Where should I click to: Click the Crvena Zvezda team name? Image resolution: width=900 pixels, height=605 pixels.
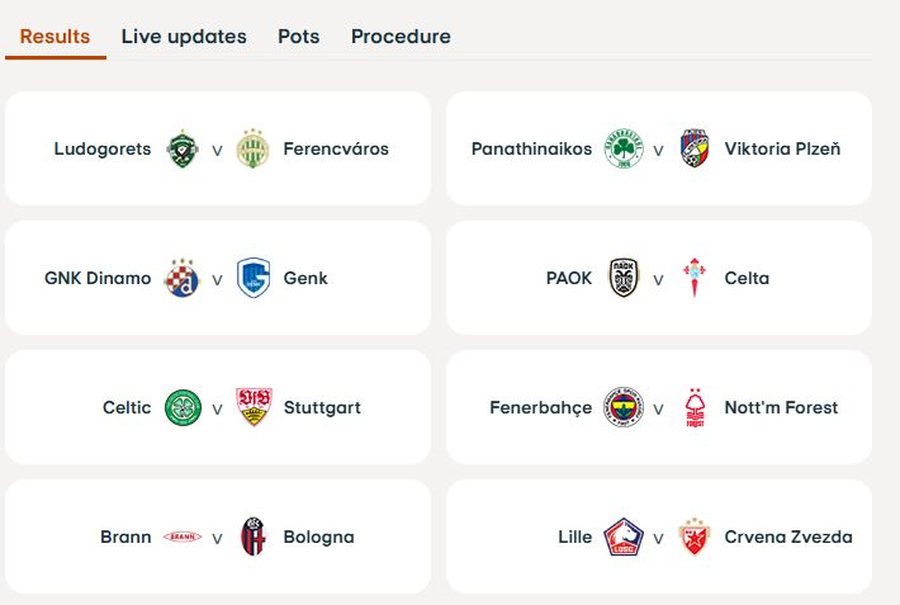(785, 537)
